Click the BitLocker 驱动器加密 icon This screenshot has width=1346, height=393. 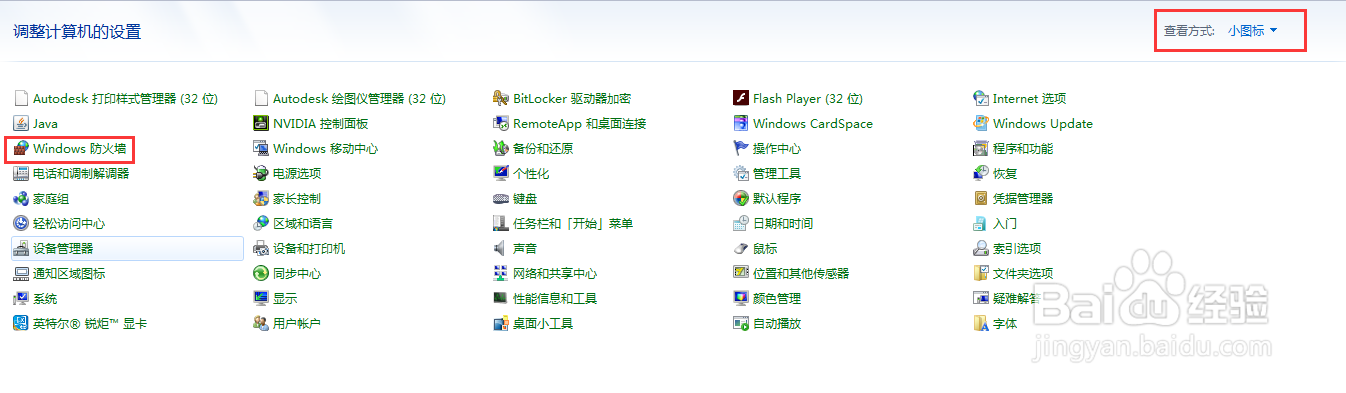pyautogui.click(x=501, y=99)
